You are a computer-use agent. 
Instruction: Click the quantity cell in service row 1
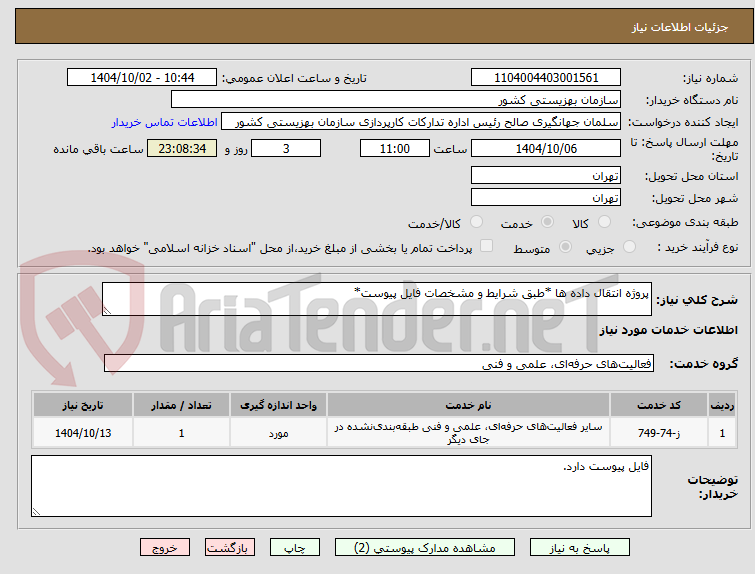pos(182,433)
